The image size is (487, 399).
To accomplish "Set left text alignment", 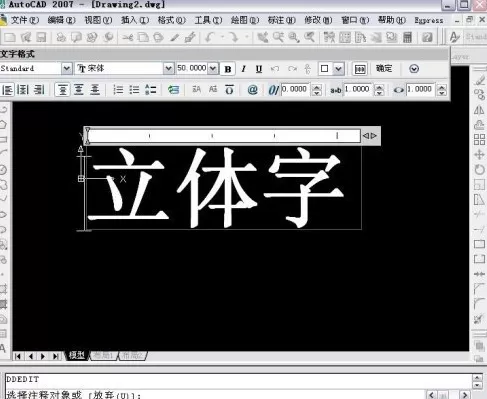I will (7, 90).
